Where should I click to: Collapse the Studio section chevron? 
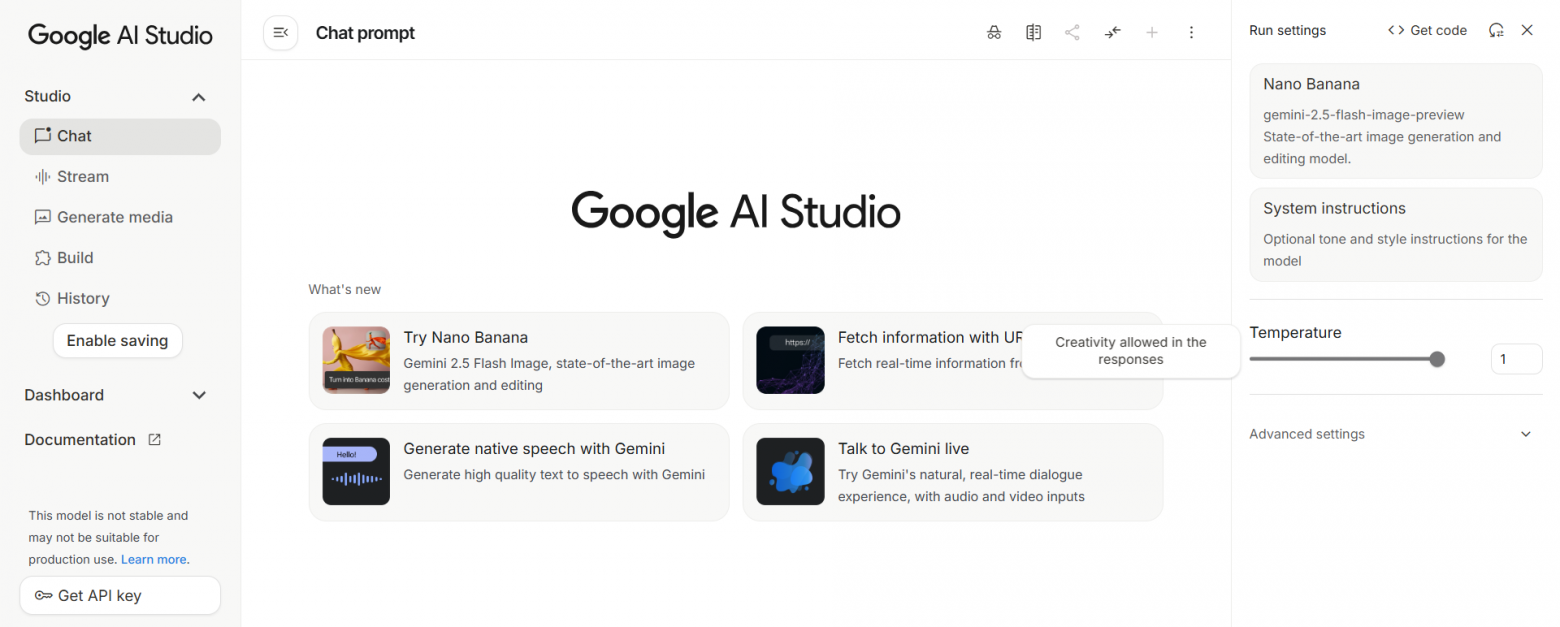[x=199, y=97]
